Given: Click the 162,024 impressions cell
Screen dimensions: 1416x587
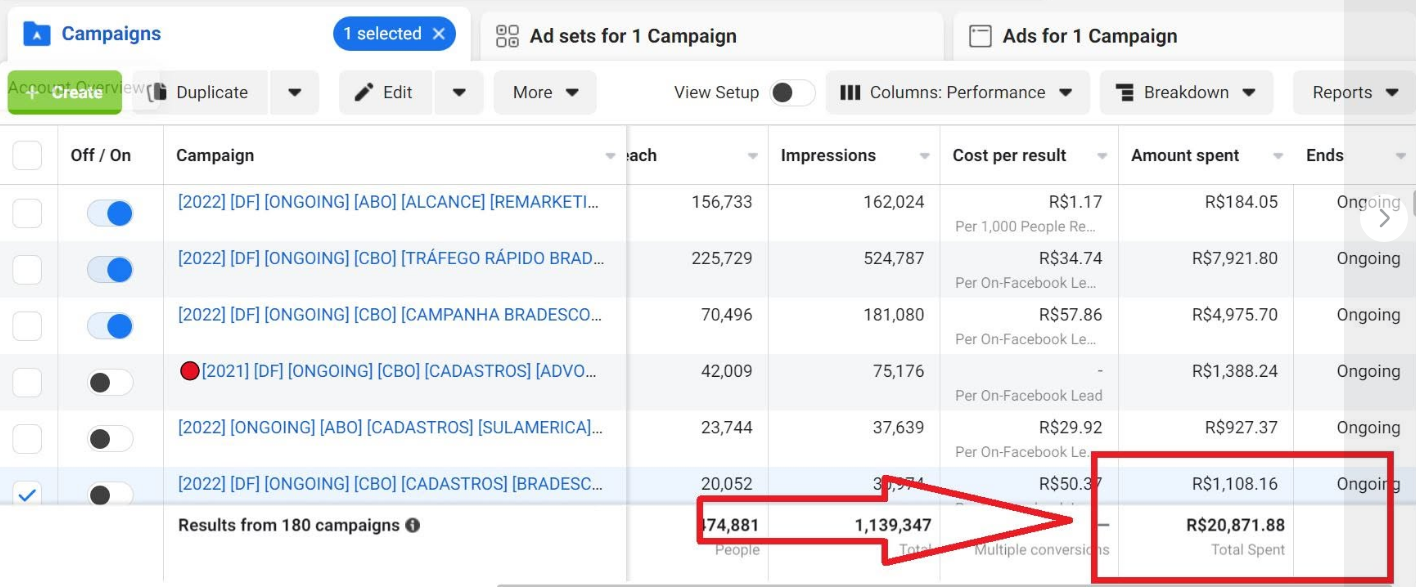Looking at the screenshot, I should pyautogui.click(x=894, y=202).
